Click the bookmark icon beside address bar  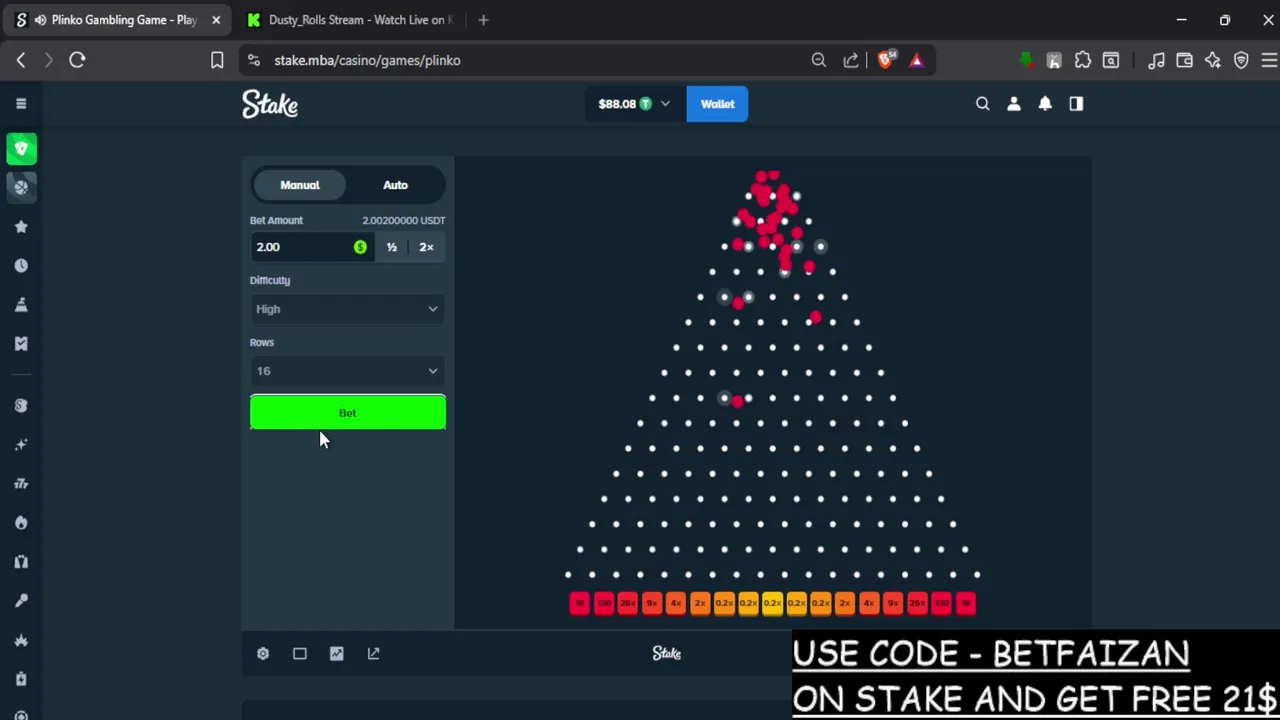(x=217, y=60)
